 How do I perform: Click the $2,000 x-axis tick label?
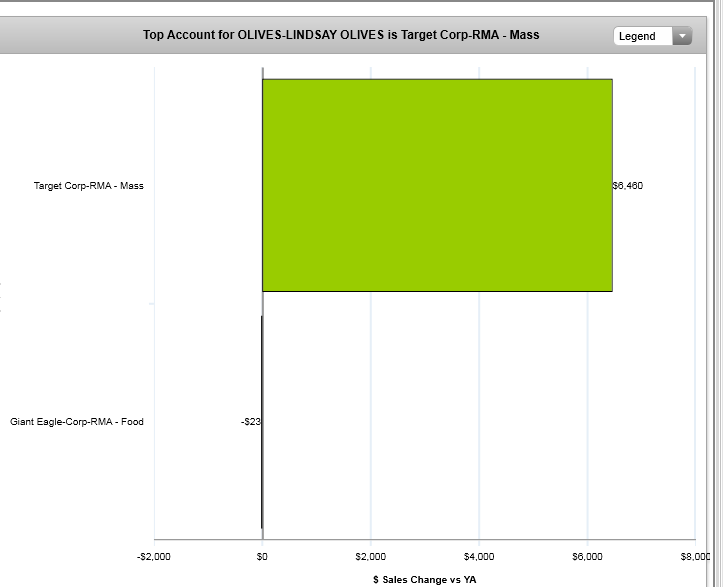pyautogui.click(x=371, y=556)
